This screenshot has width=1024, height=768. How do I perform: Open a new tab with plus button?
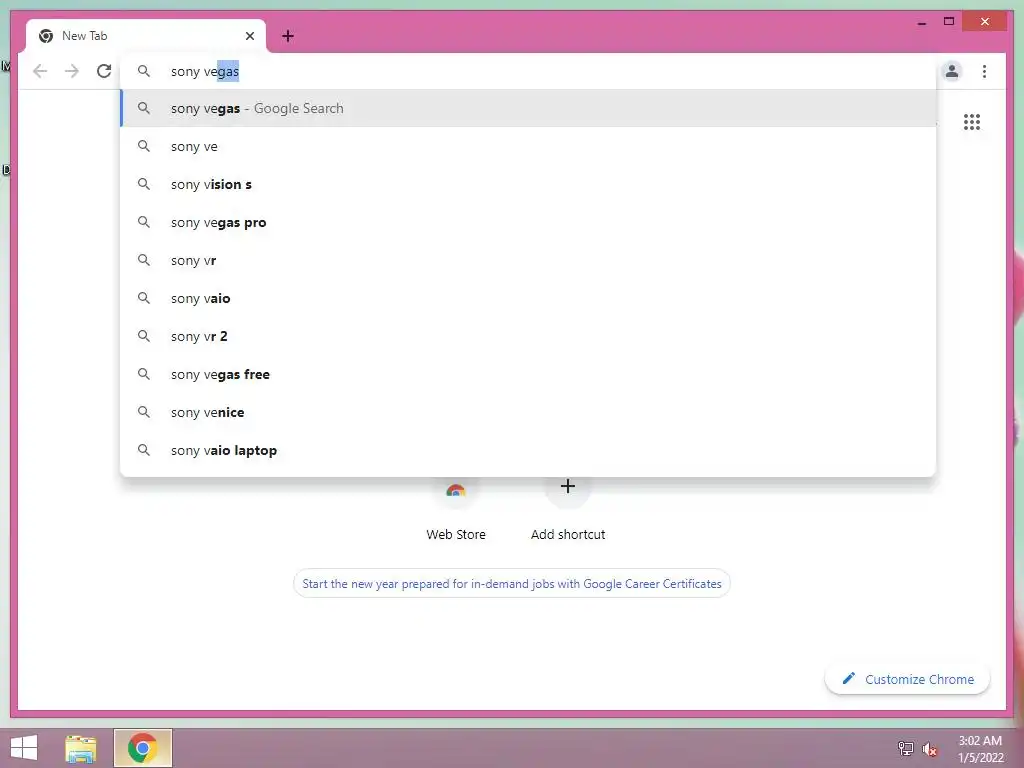tap(288, 36)
